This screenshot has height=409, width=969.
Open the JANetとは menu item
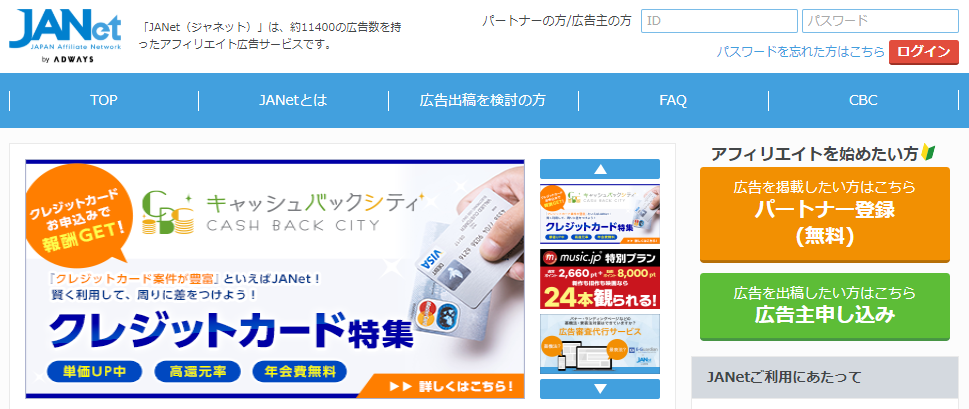(293, 100)
